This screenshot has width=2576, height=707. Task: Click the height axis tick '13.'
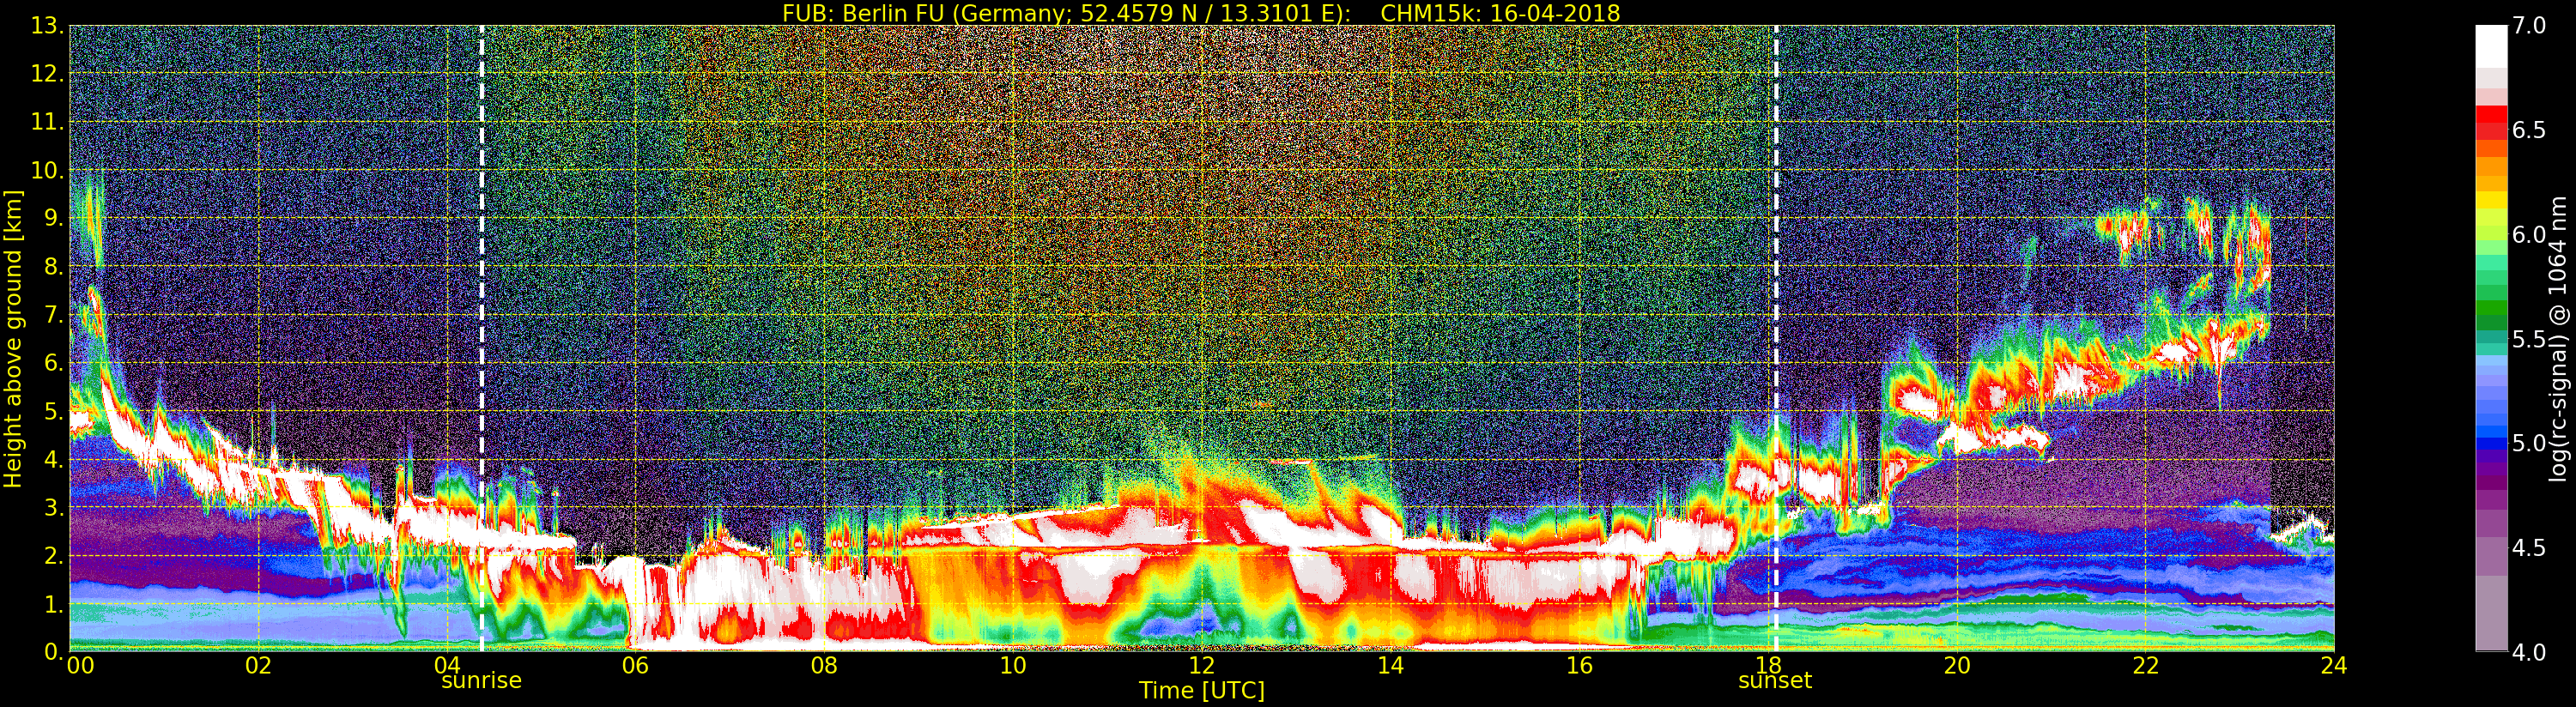(48, 26)
